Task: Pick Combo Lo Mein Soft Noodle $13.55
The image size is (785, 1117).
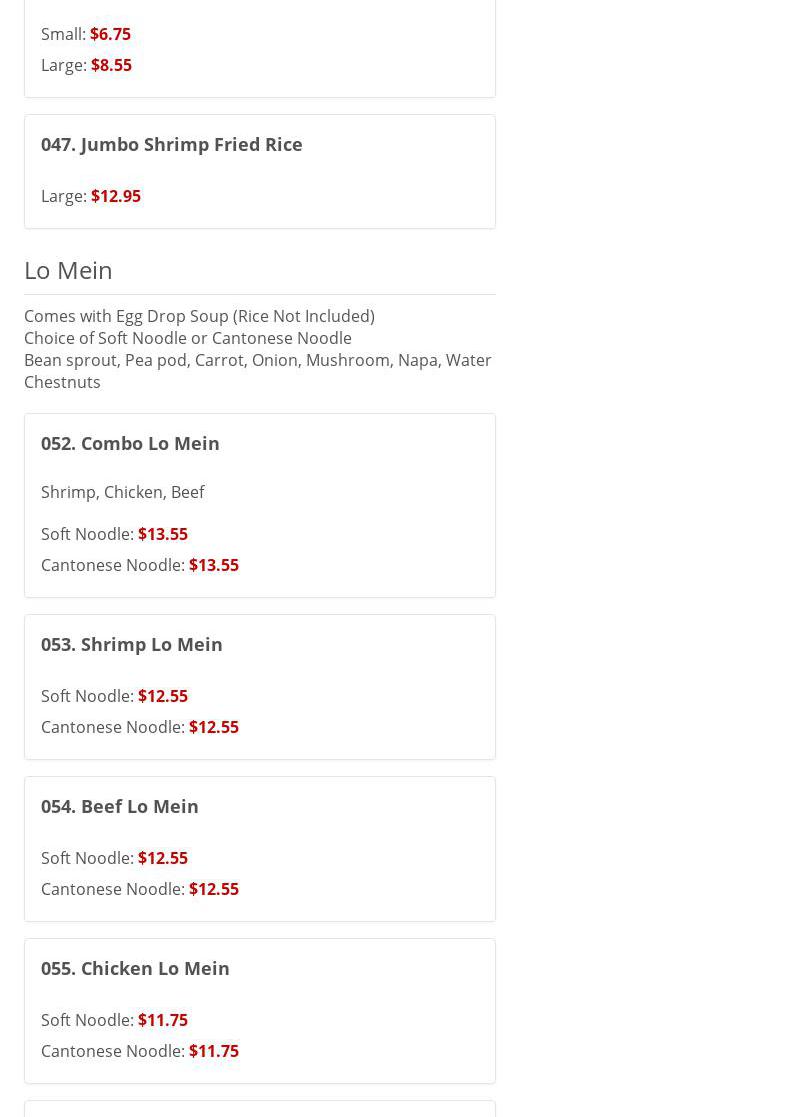Action: [x=114, y=534]
